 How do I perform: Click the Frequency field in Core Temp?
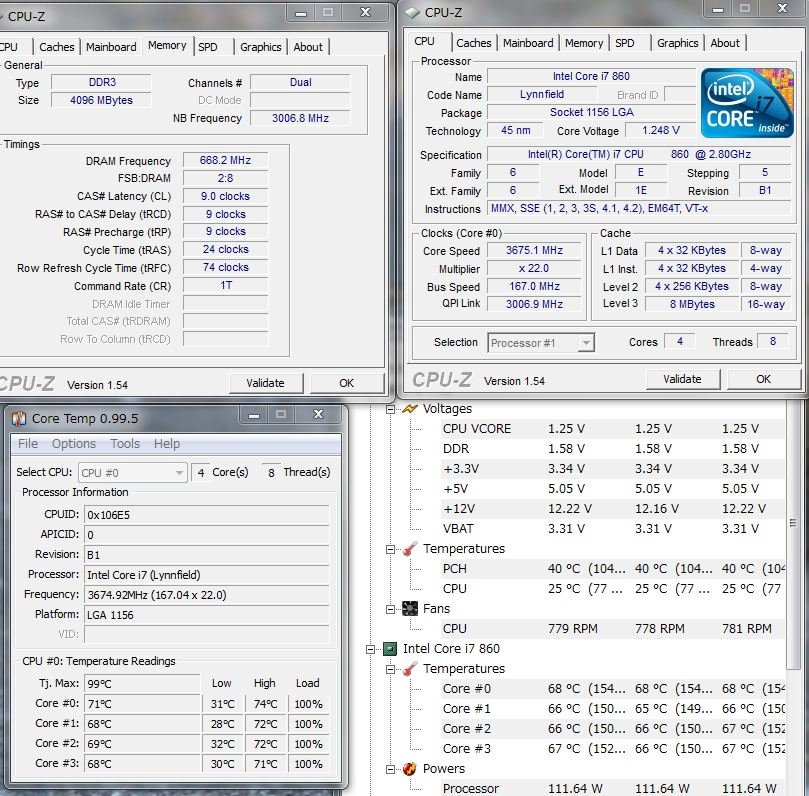tap(206, 595)
